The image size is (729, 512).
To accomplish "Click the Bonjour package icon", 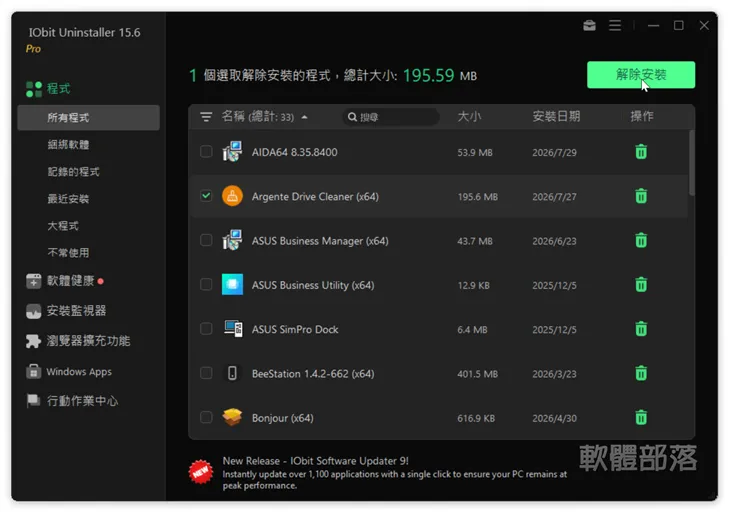I will [232, 417].
